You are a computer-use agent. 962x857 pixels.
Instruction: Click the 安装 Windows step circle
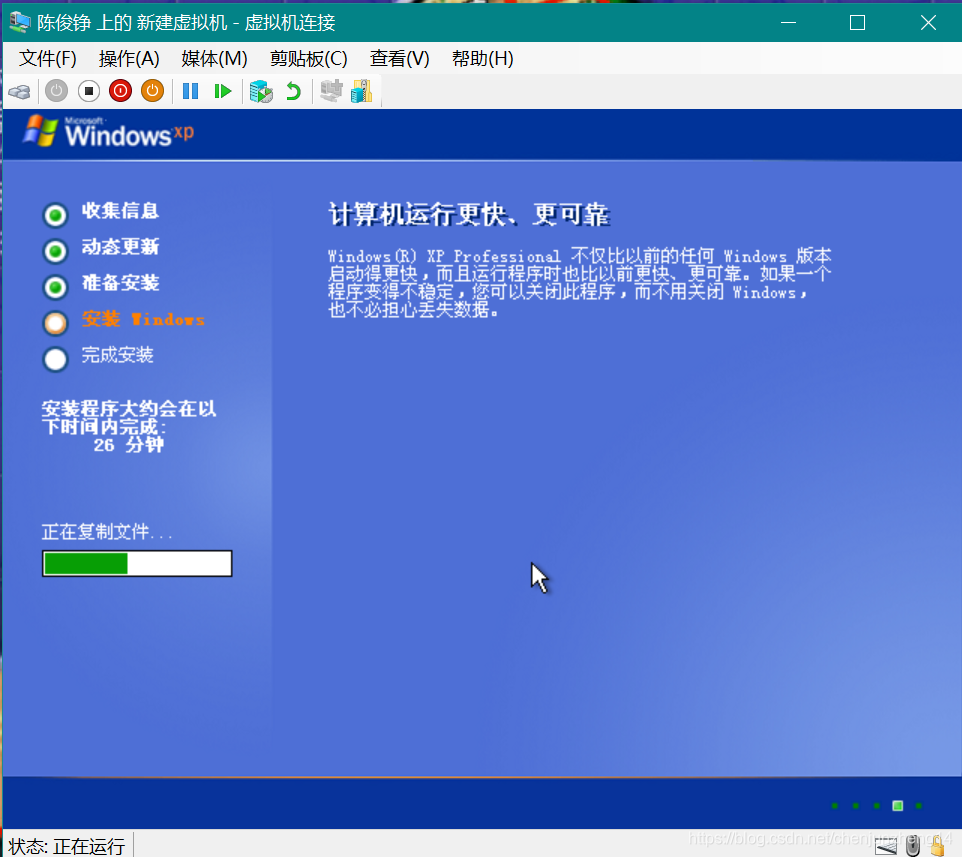coord(55,322)
